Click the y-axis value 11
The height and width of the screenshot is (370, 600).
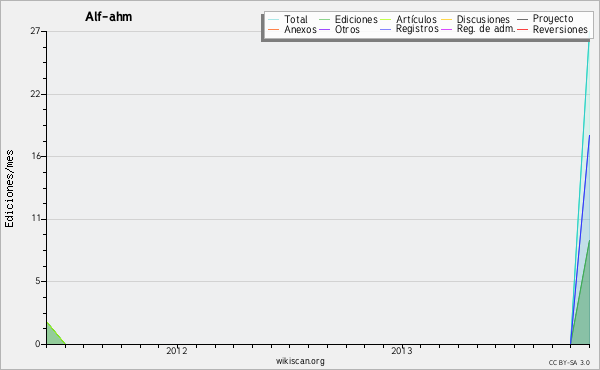36,218
